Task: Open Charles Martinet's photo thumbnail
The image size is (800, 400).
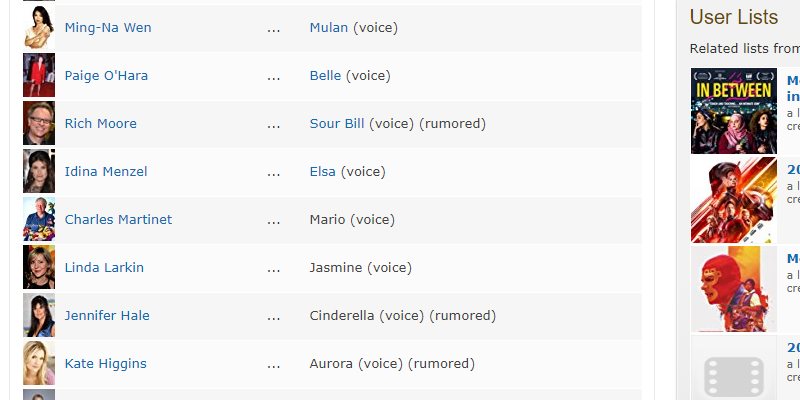Action: (x=39, y=219)
